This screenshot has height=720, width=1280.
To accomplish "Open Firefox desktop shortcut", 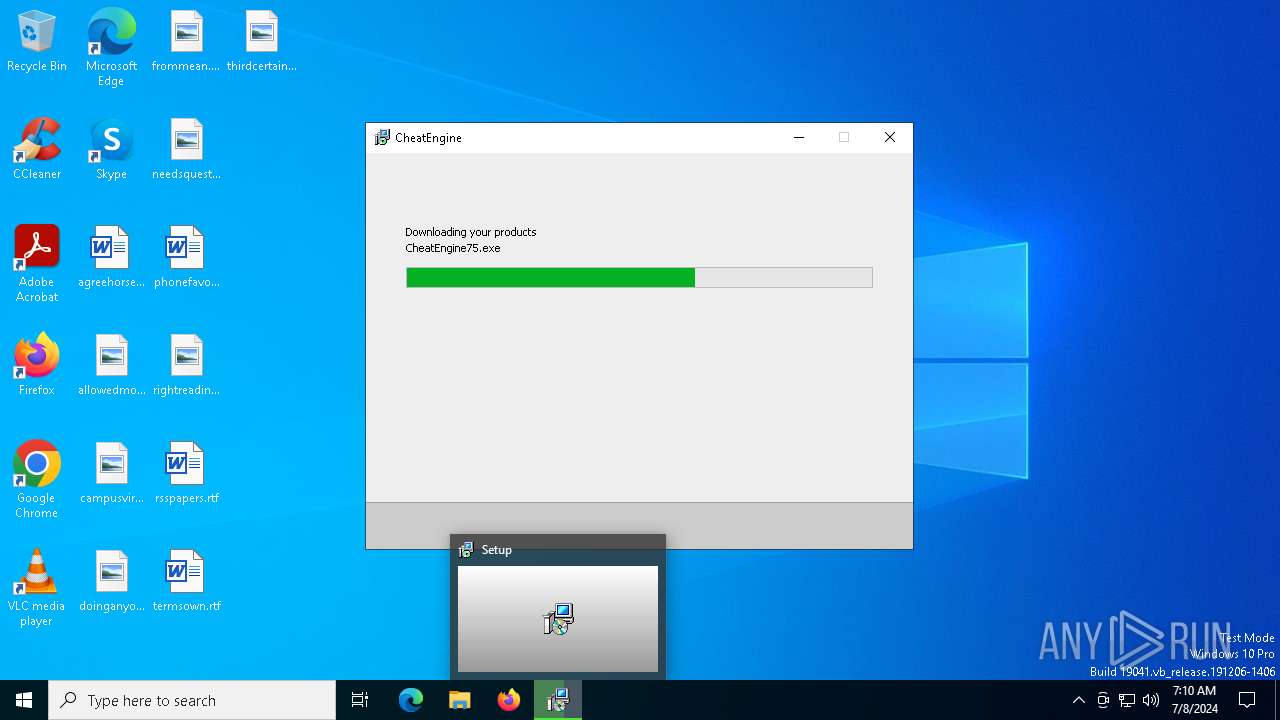I will 37,365.
